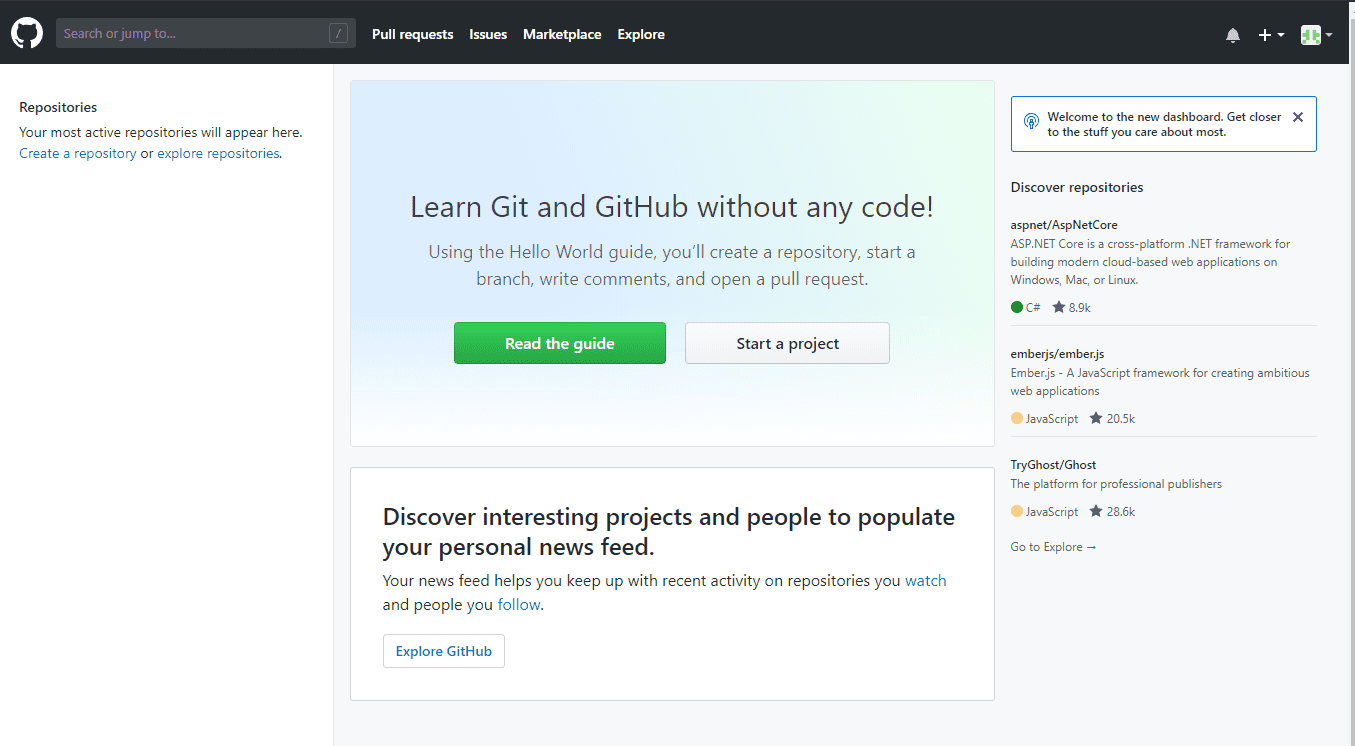Open Pull requests in top navigation
Viewport: 1355px width, 746px height.
pos(412,34)
